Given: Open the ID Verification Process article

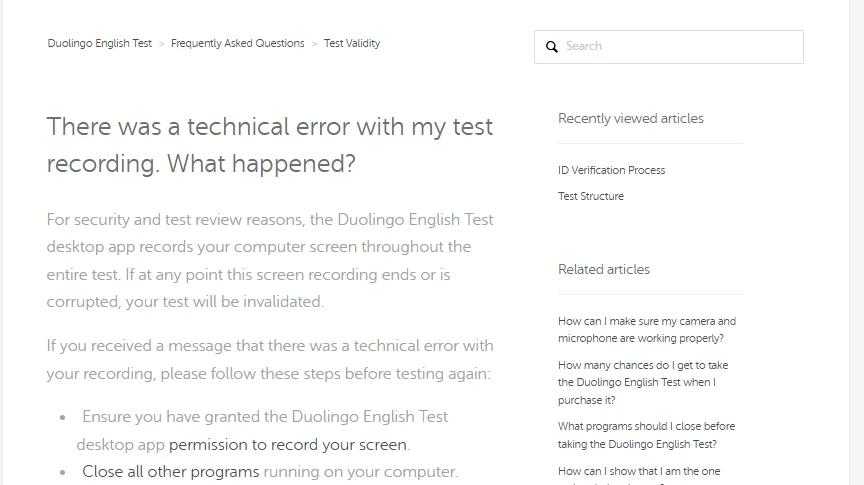Looking at the screenshot, I should [x=611, y=170].
